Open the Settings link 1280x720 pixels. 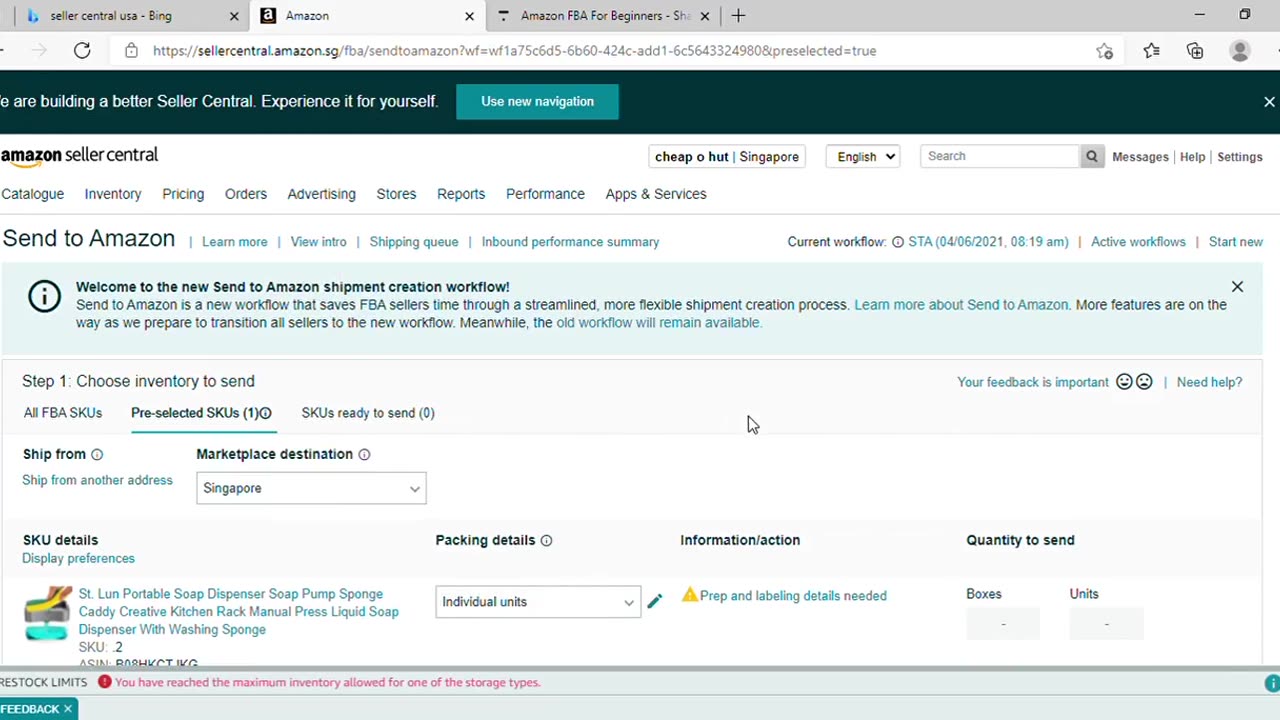[x=1240, y=157]
